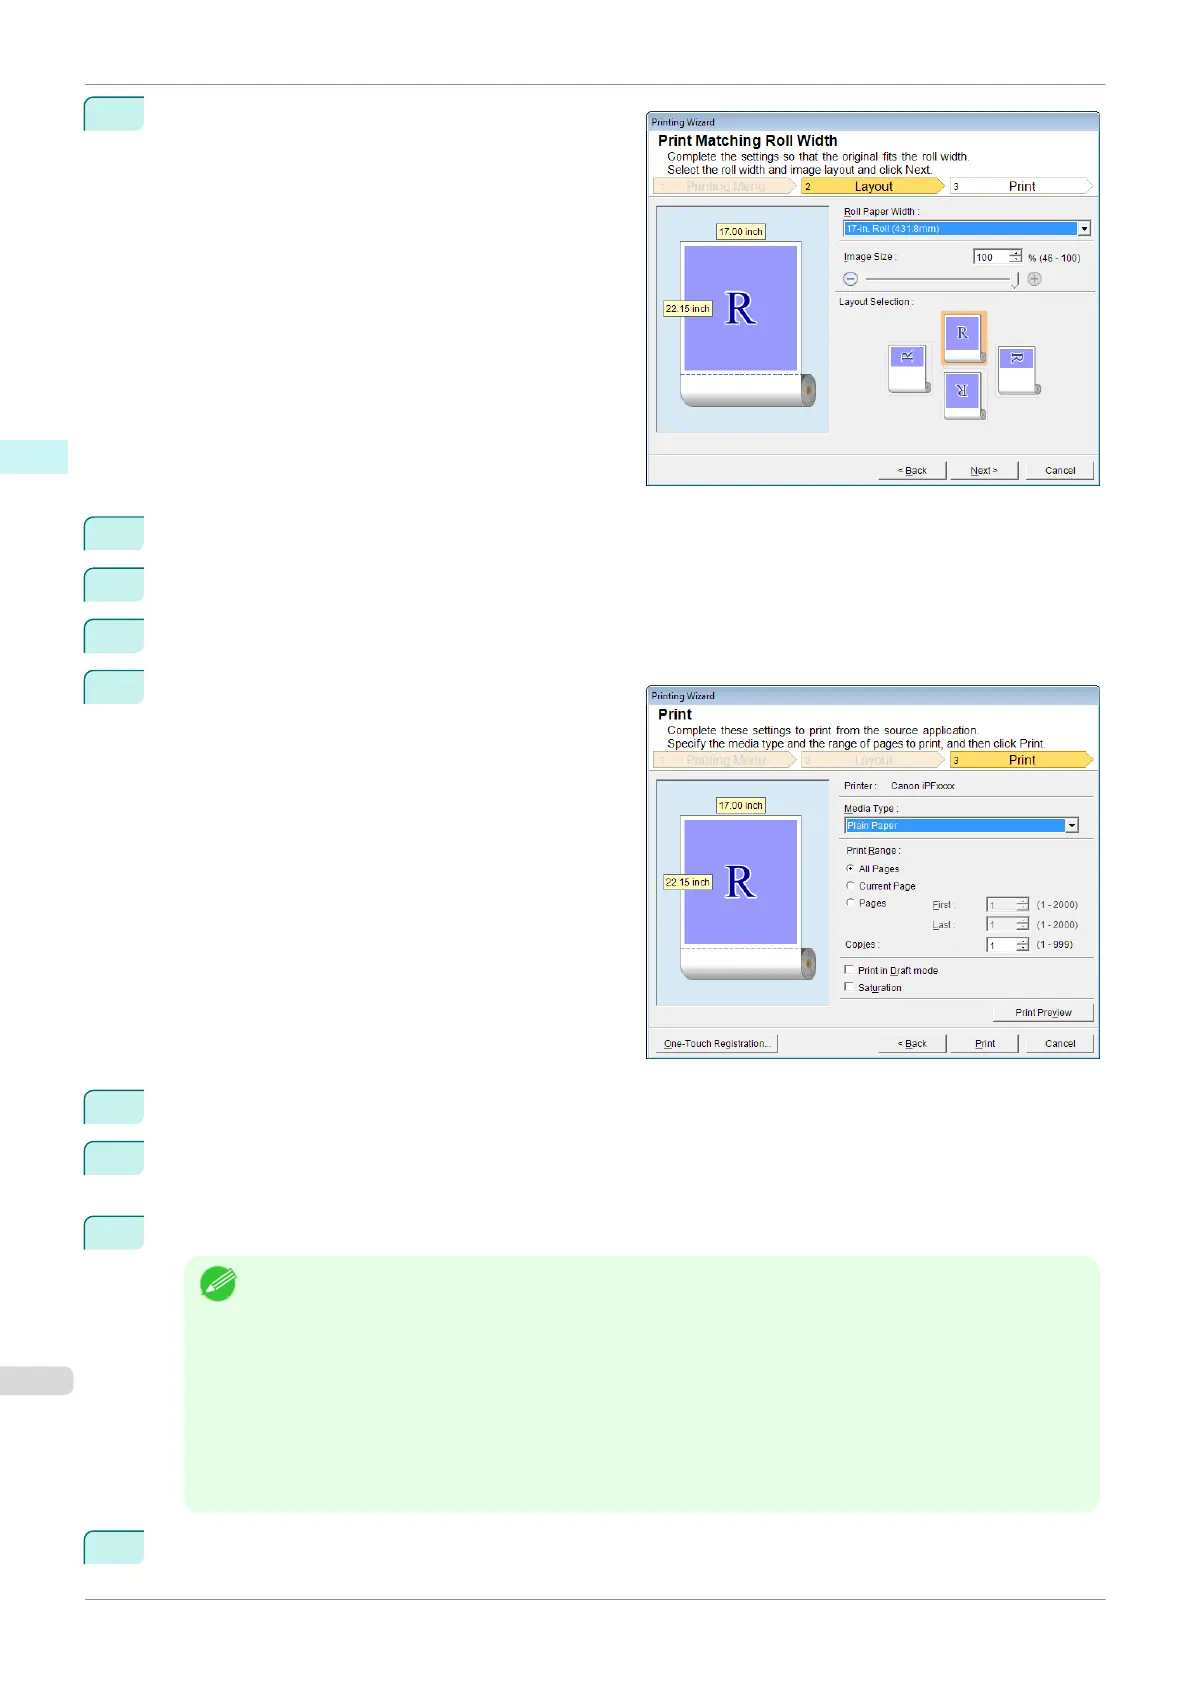The image size is (1191, 1684).
Task: Select the layout icon left of the upright R
Action: click(909, 369)
